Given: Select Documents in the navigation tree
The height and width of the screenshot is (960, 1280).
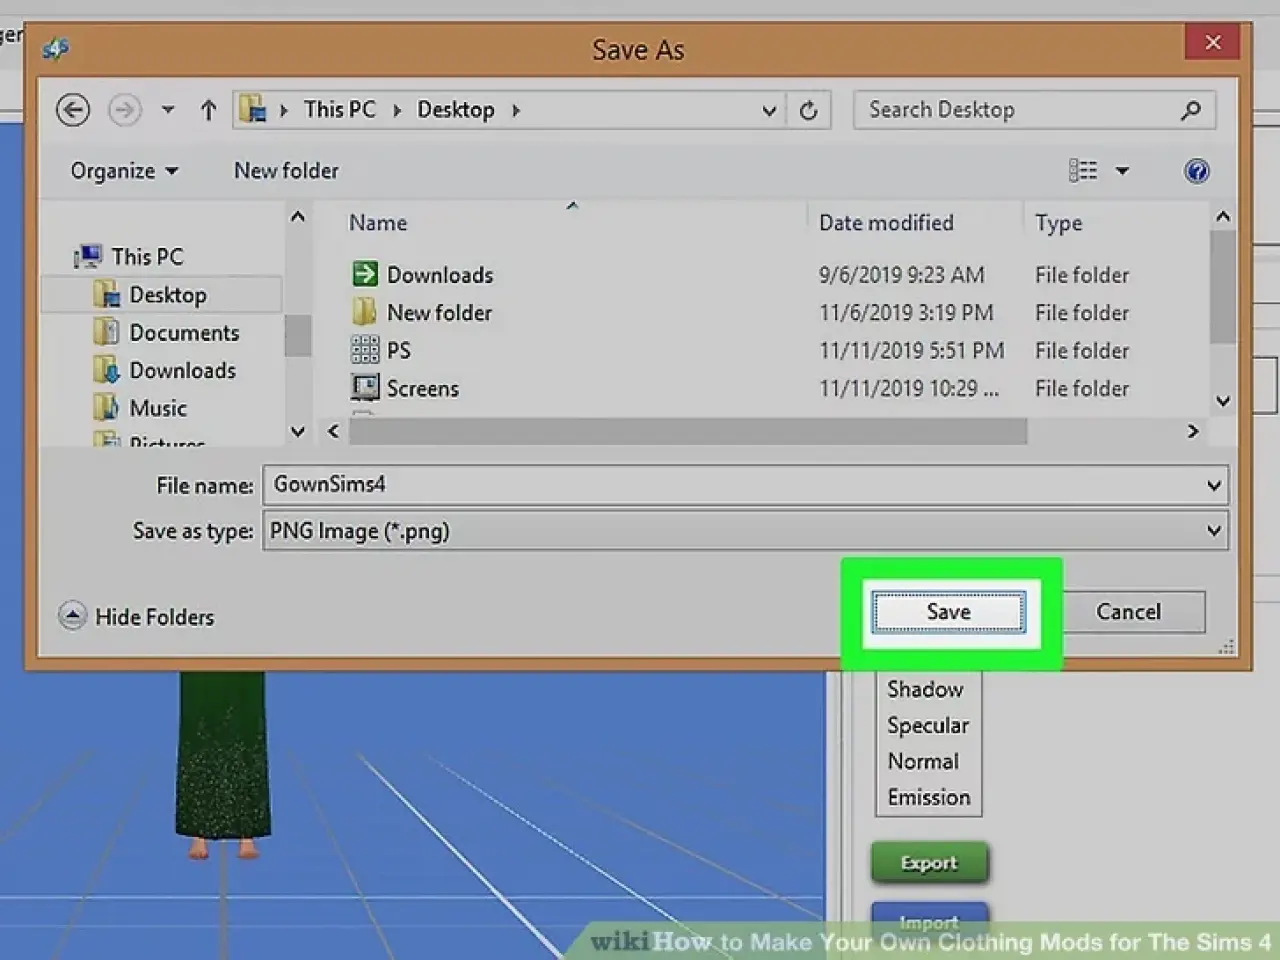Looking at the screenshot, I should point(184,333).
